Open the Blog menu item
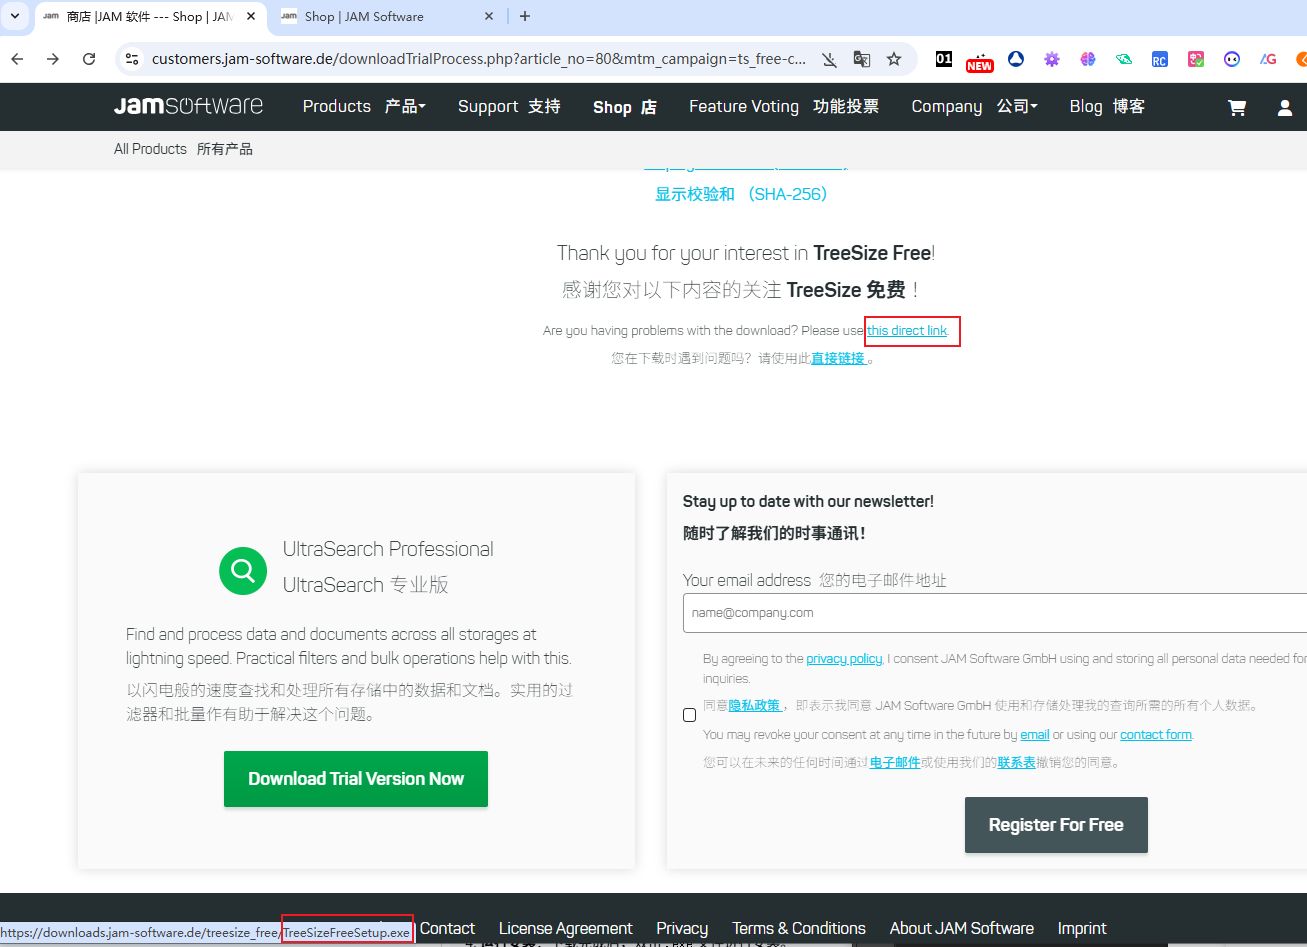The height and width of the screenshot is (947, 1307). pos(1107,106)
